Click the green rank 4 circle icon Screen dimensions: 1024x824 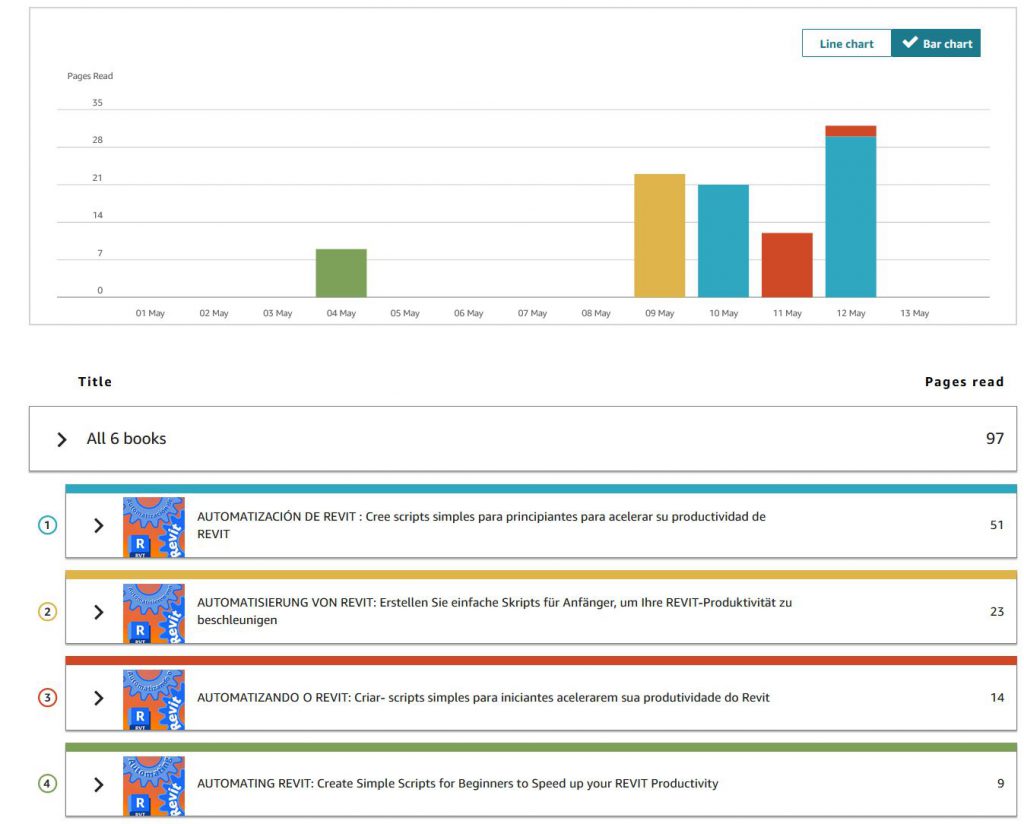(x=47, y=784)
